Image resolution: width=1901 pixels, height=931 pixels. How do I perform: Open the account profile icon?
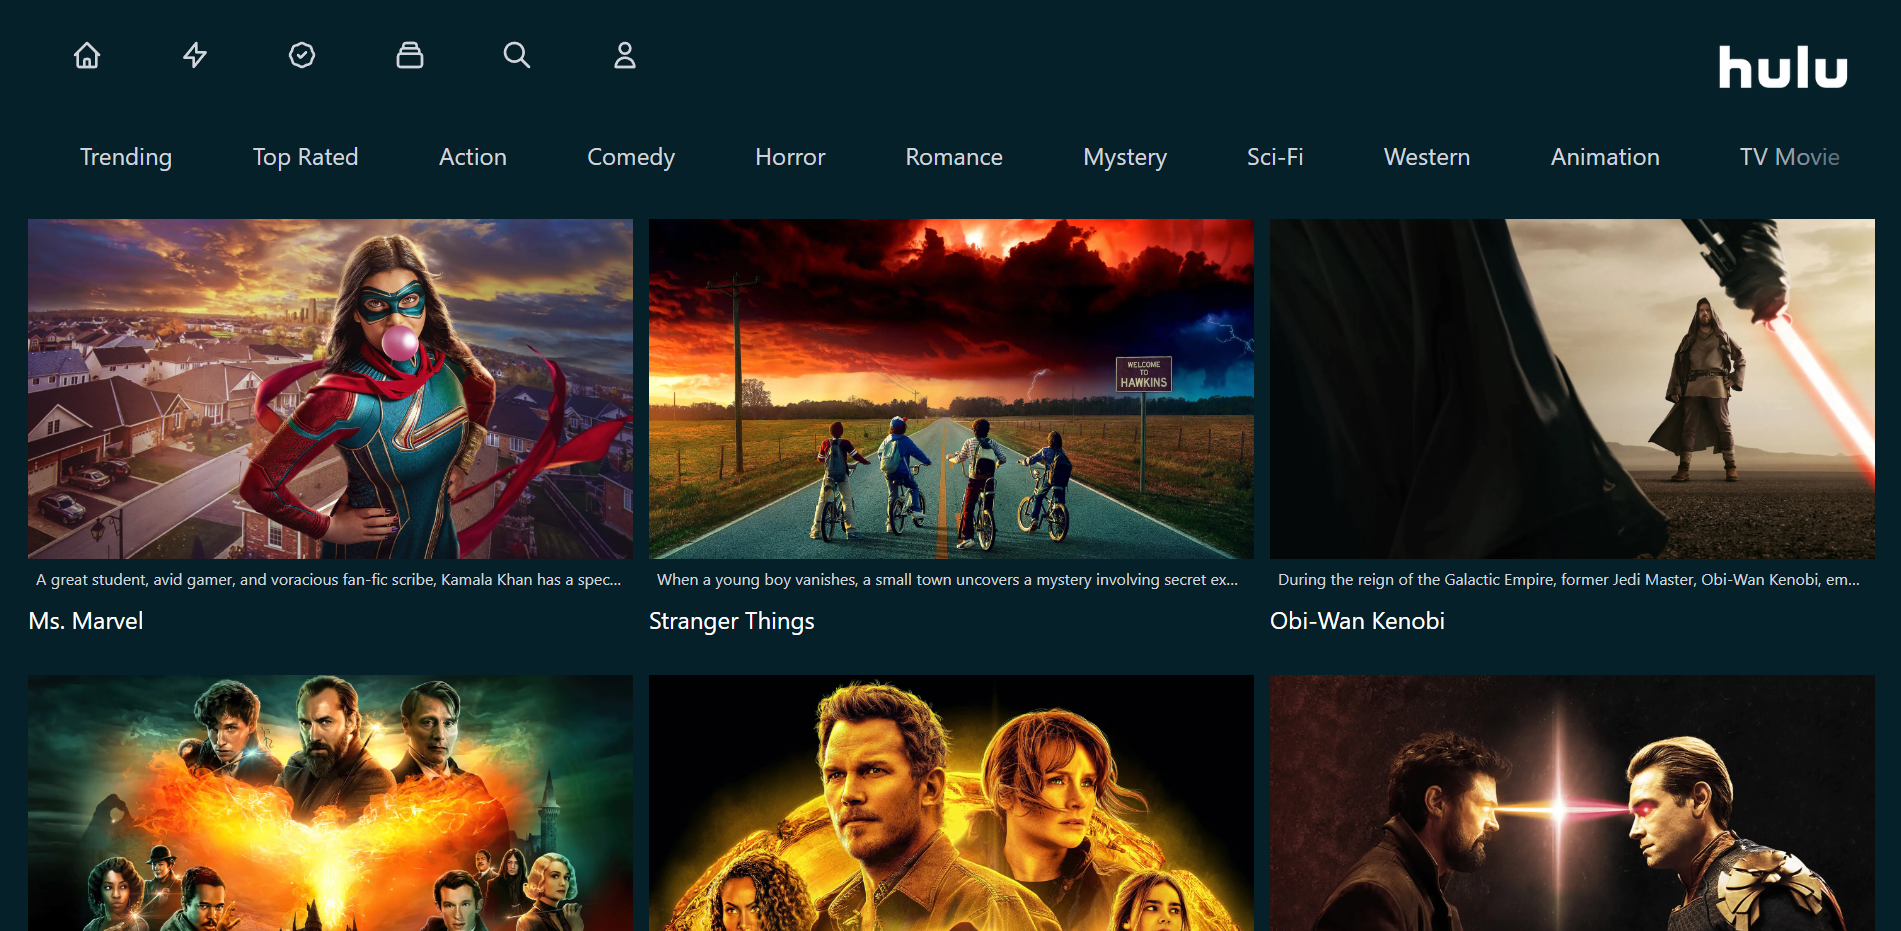pos(625,55)
